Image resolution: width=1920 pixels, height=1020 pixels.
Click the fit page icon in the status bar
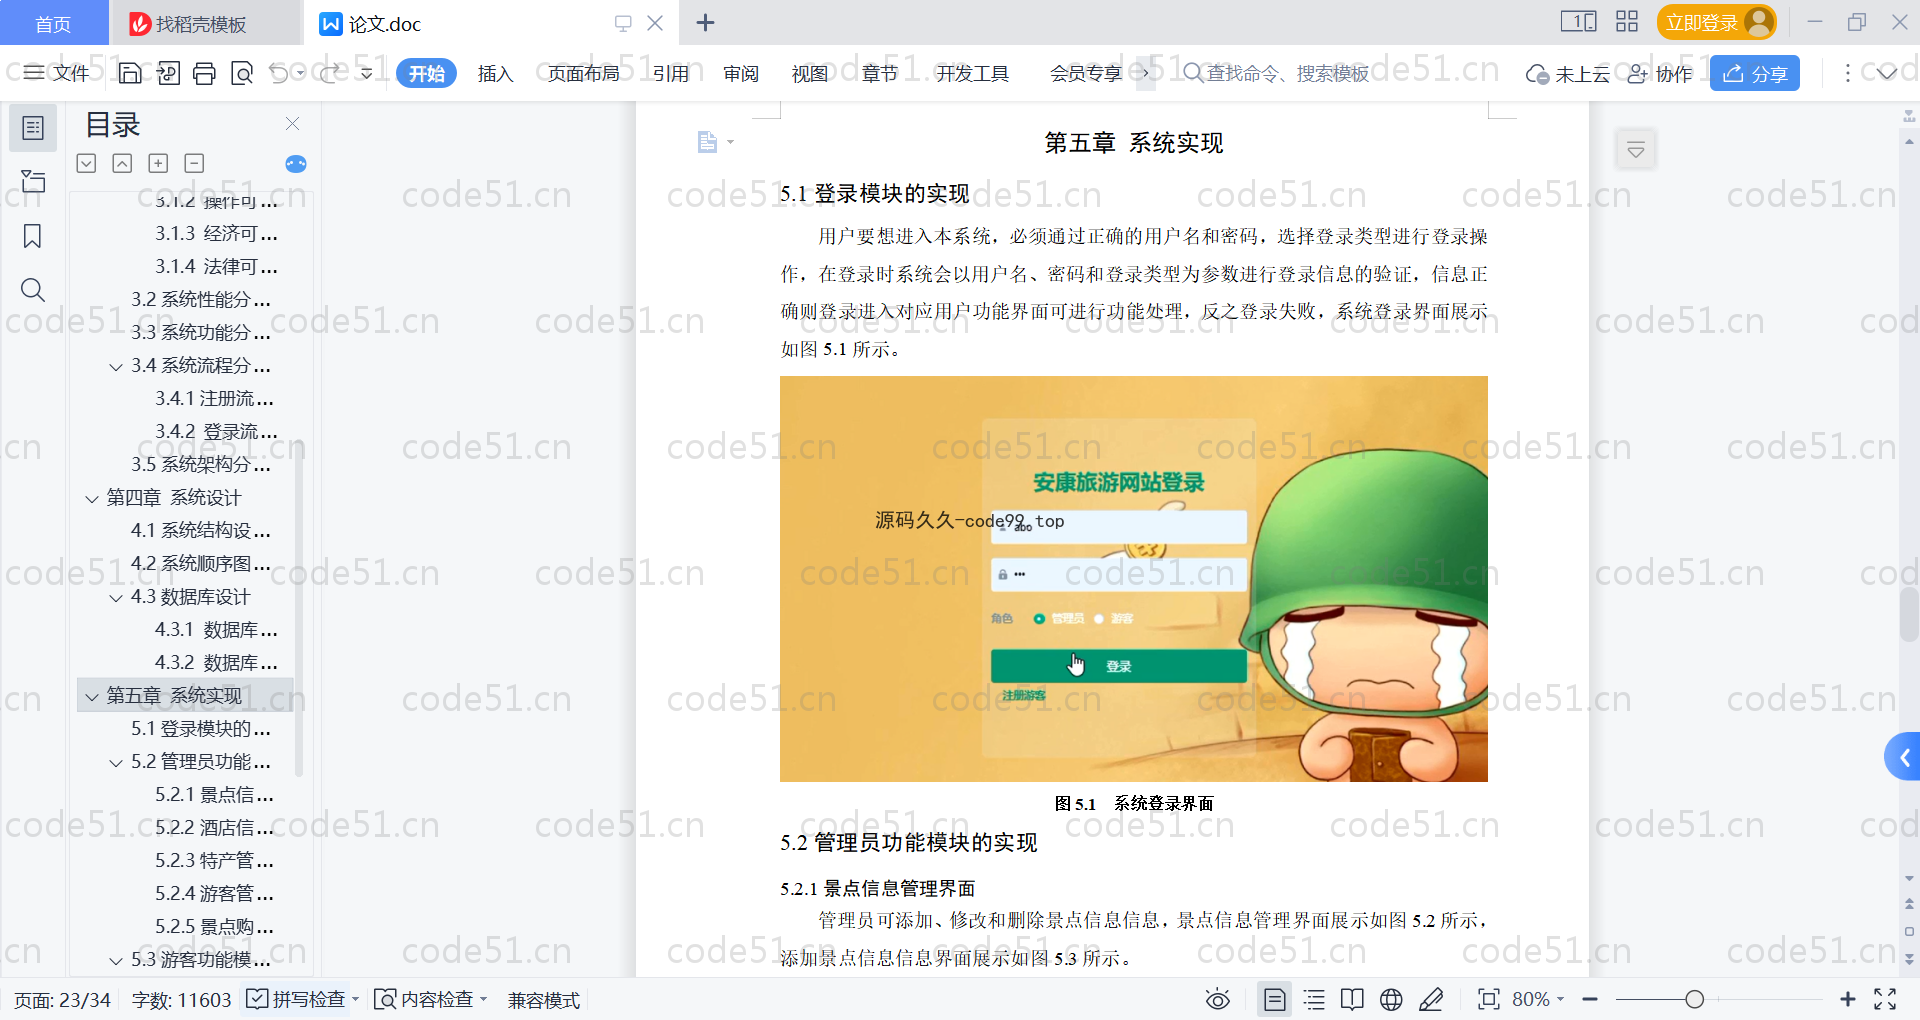1488,999
